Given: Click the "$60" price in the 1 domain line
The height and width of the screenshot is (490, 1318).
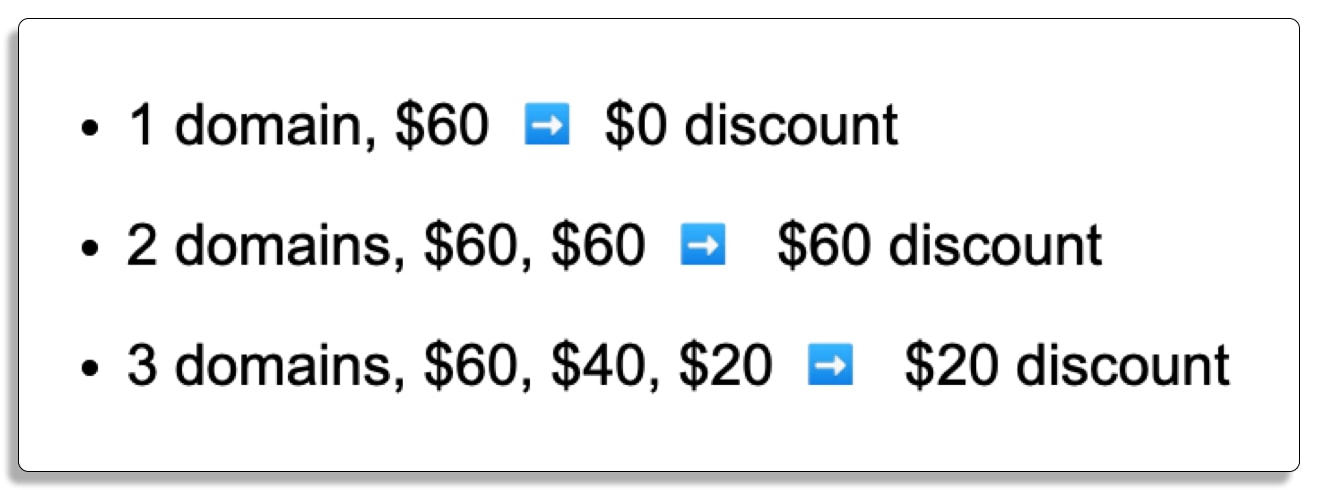Looking at the screenshot, I should (442, 128).
